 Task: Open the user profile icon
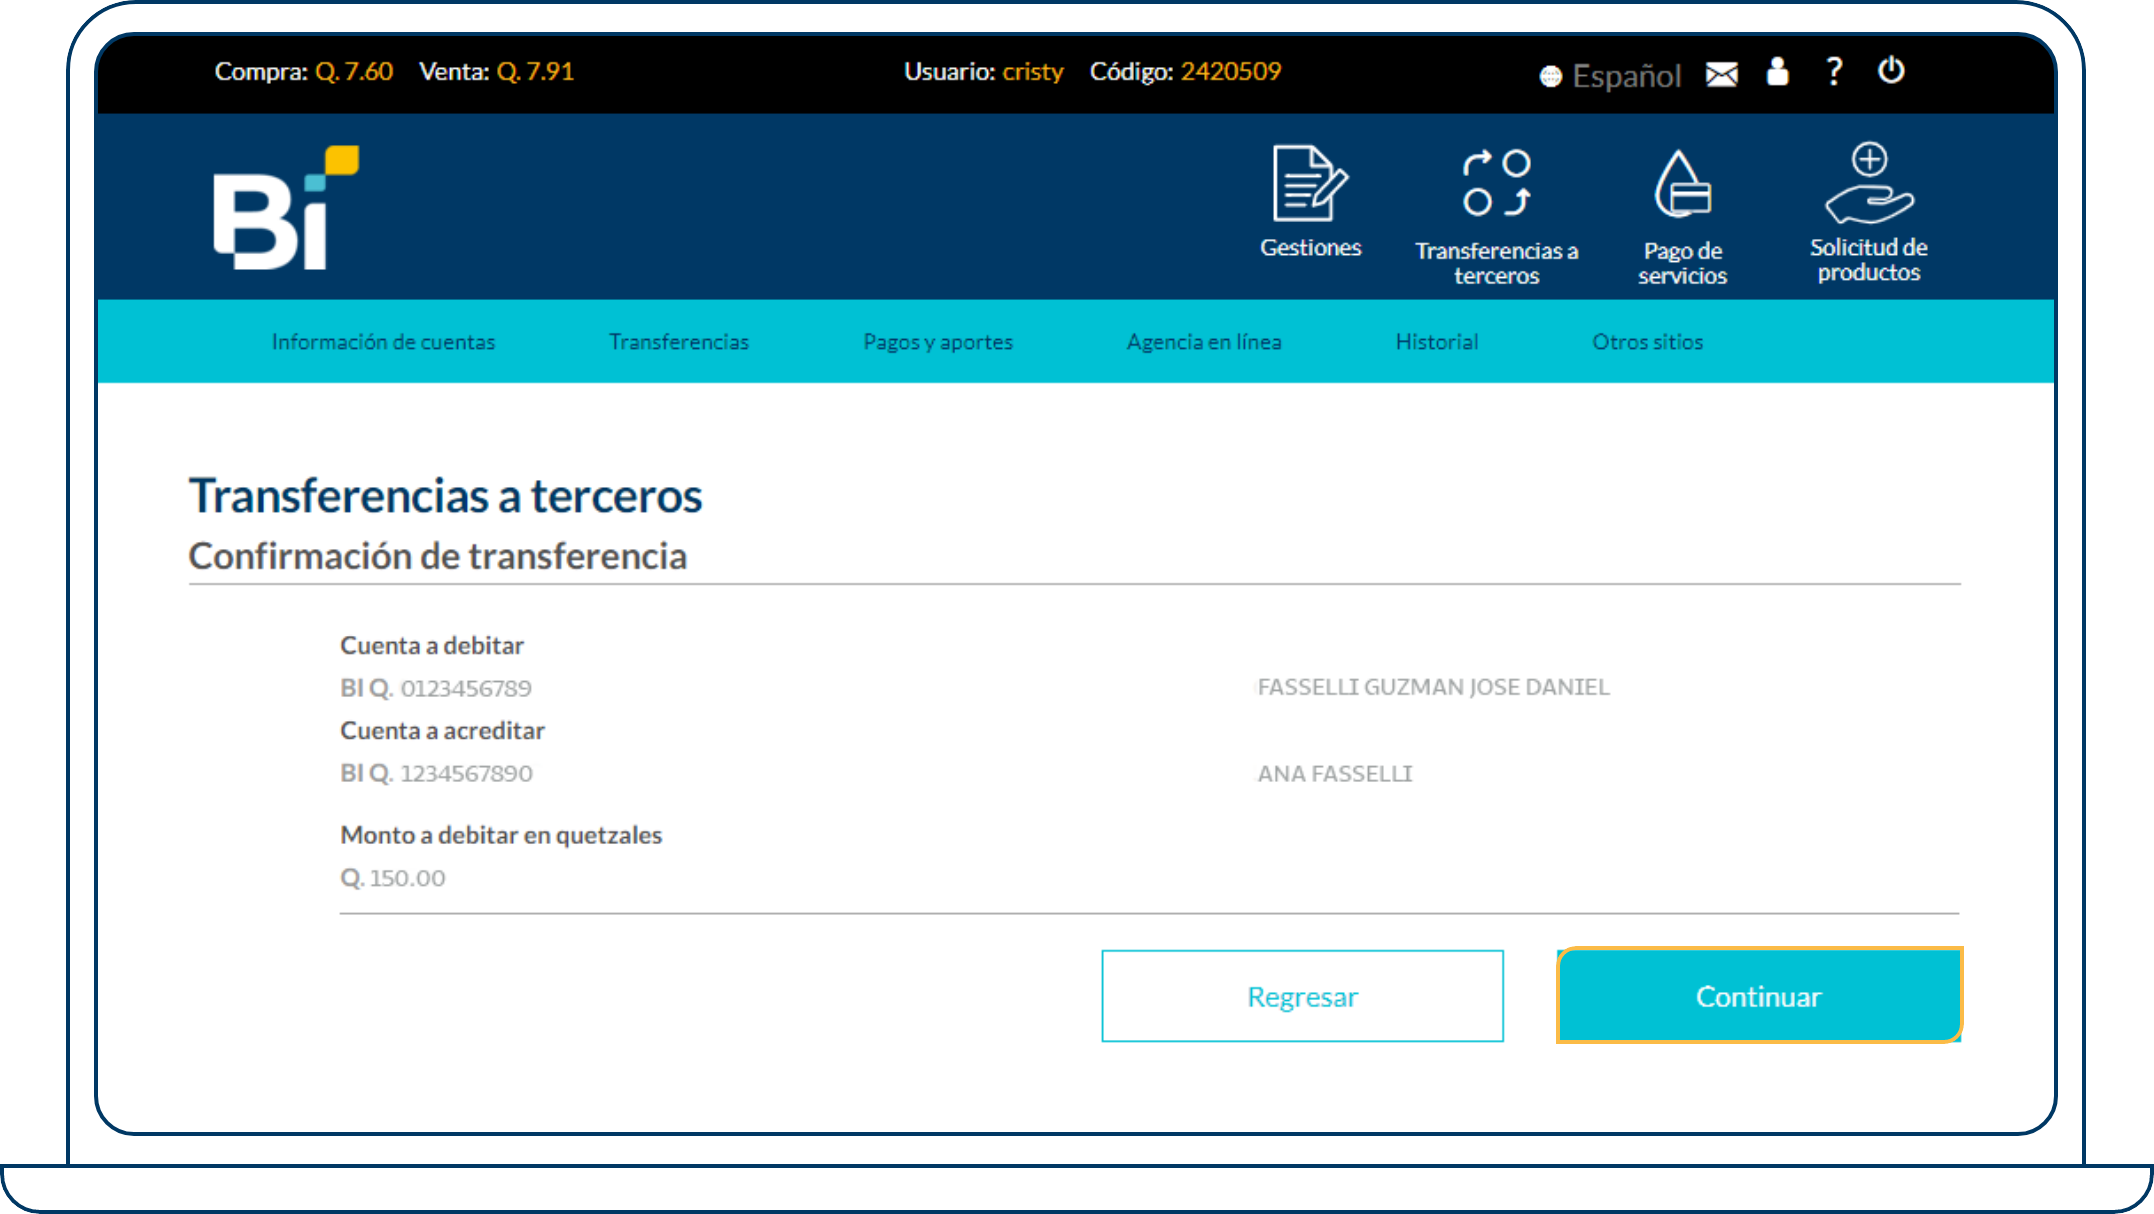1777,71
